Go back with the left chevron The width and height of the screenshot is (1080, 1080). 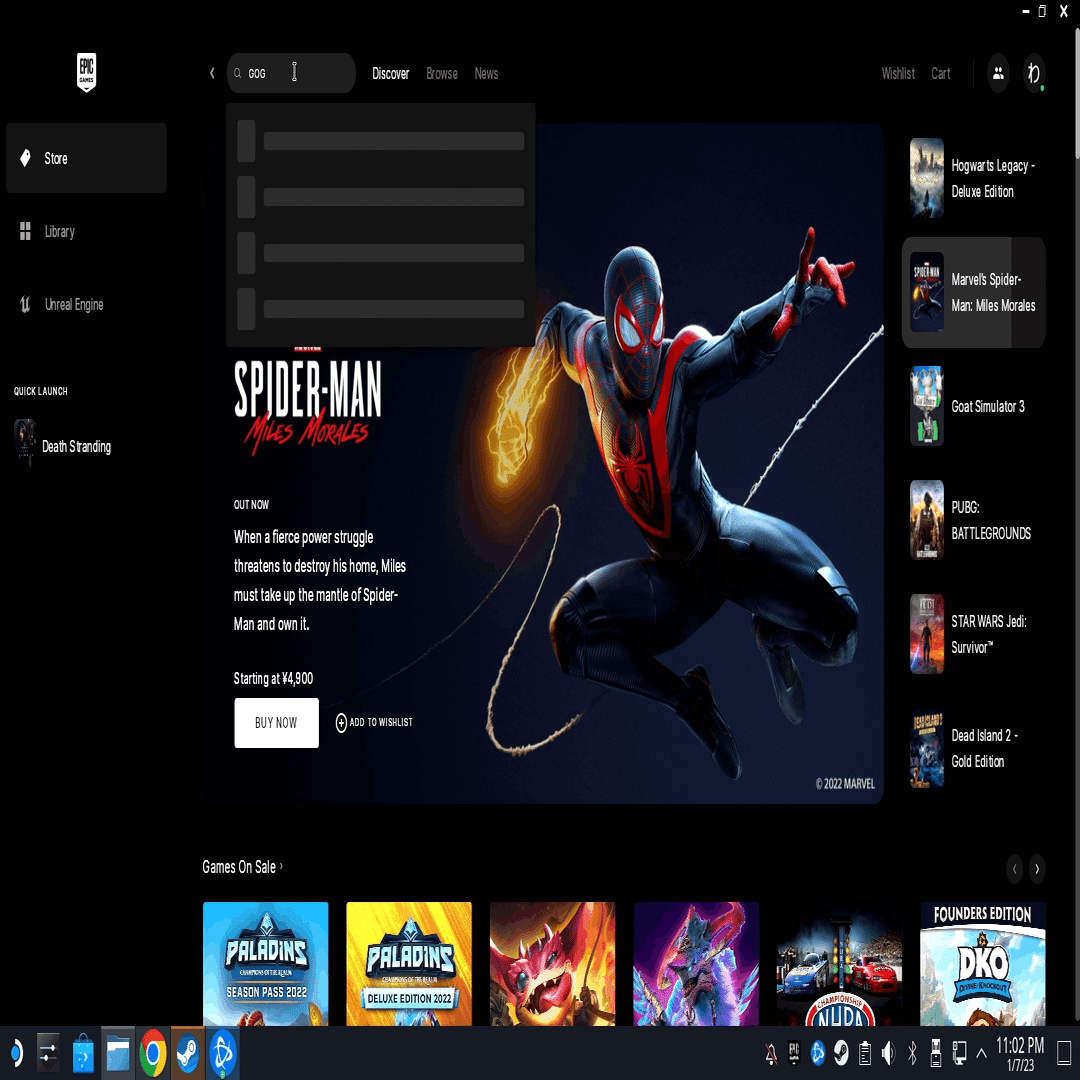tap(212, 73)
